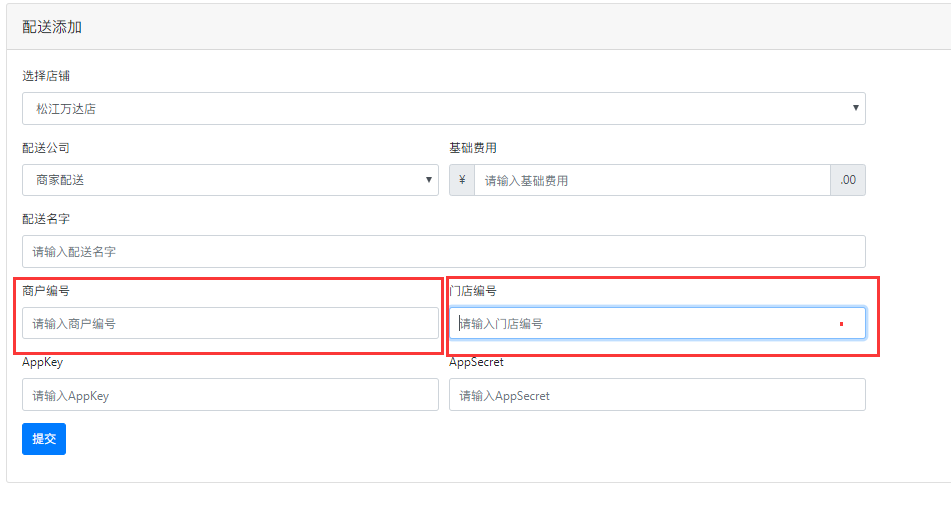Screen dimensions: 951x515
Task: Open the 选择店铺 dropdown showing 松江万达店
Action: coord(443,109)
